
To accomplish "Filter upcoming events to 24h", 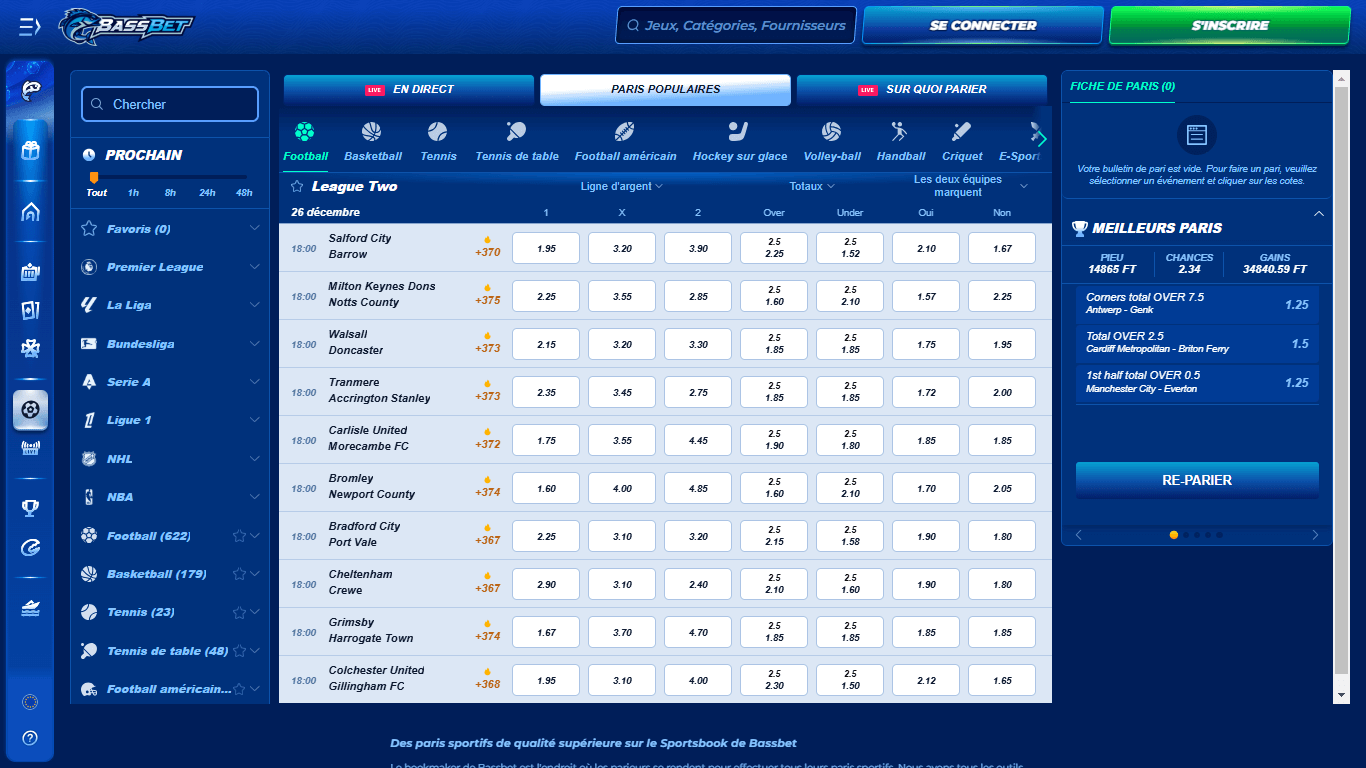I will [x=207, y=193].
